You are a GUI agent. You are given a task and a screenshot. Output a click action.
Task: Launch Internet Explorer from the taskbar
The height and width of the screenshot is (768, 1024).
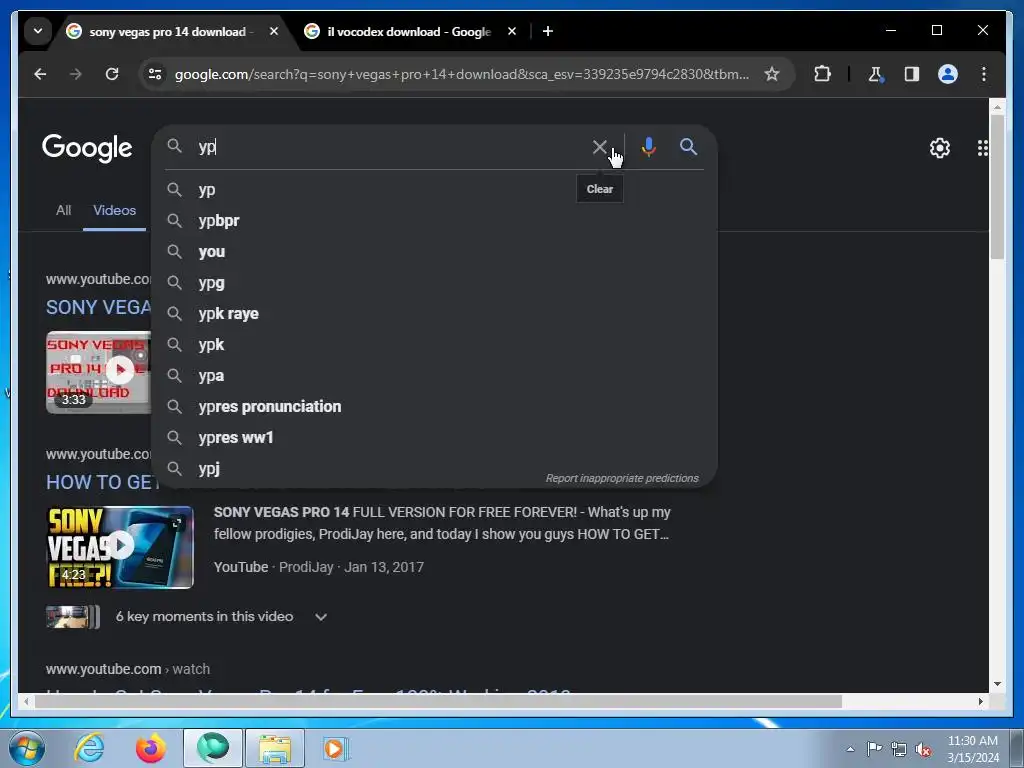coord(89,748)
